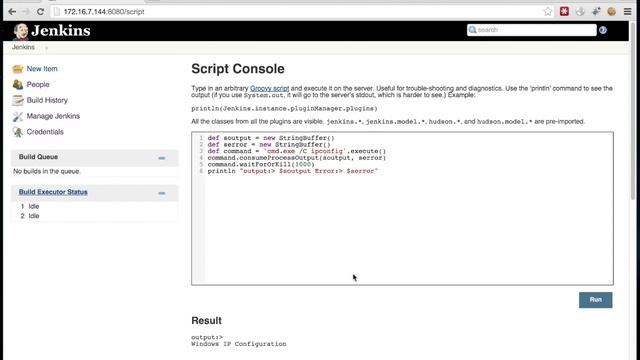
Task: Click the gray globe extension icon
Action: tap(580, 11)
